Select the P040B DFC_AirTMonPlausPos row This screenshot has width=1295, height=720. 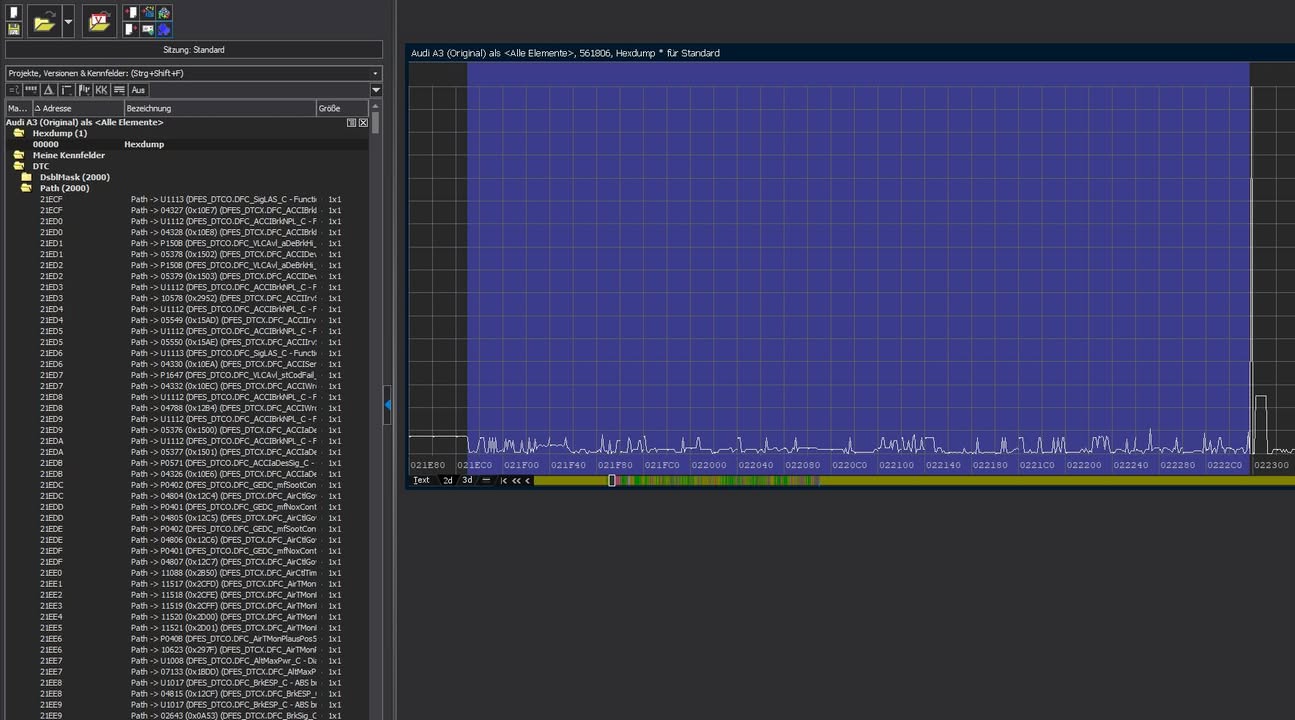click(x=187, y=639)
